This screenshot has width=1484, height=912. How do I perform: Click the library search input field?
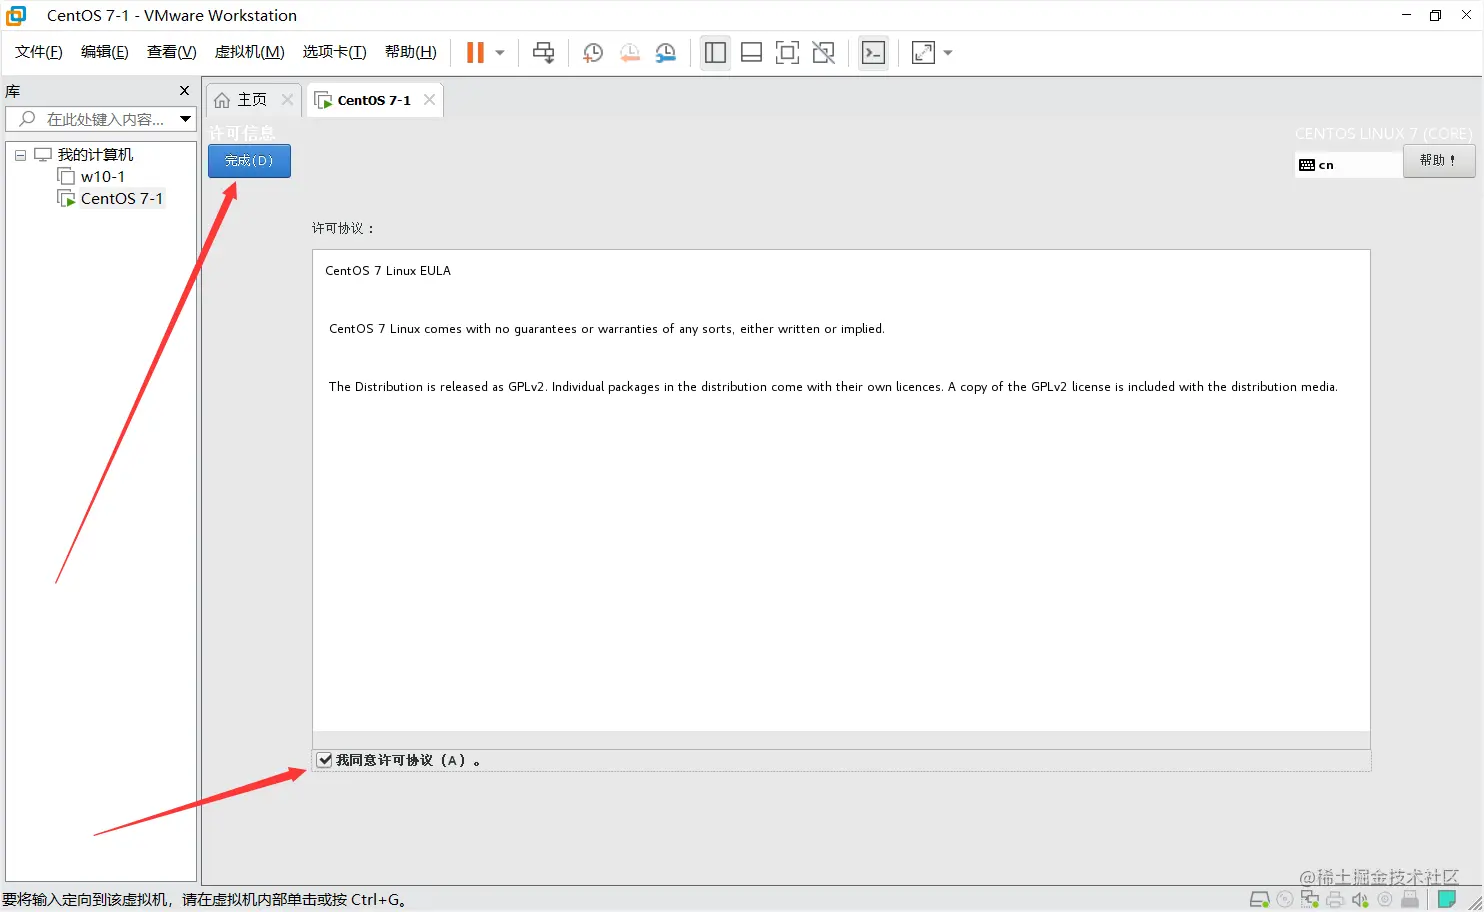point(92,119)
